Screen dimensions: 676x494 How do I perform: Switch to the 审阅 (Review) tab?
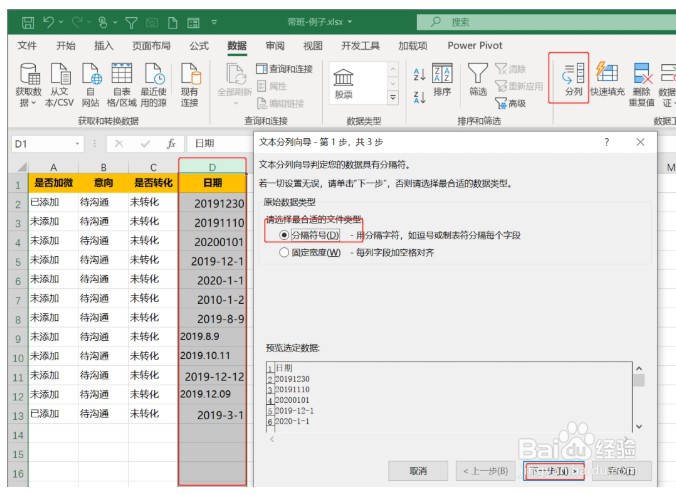(275, 45)
